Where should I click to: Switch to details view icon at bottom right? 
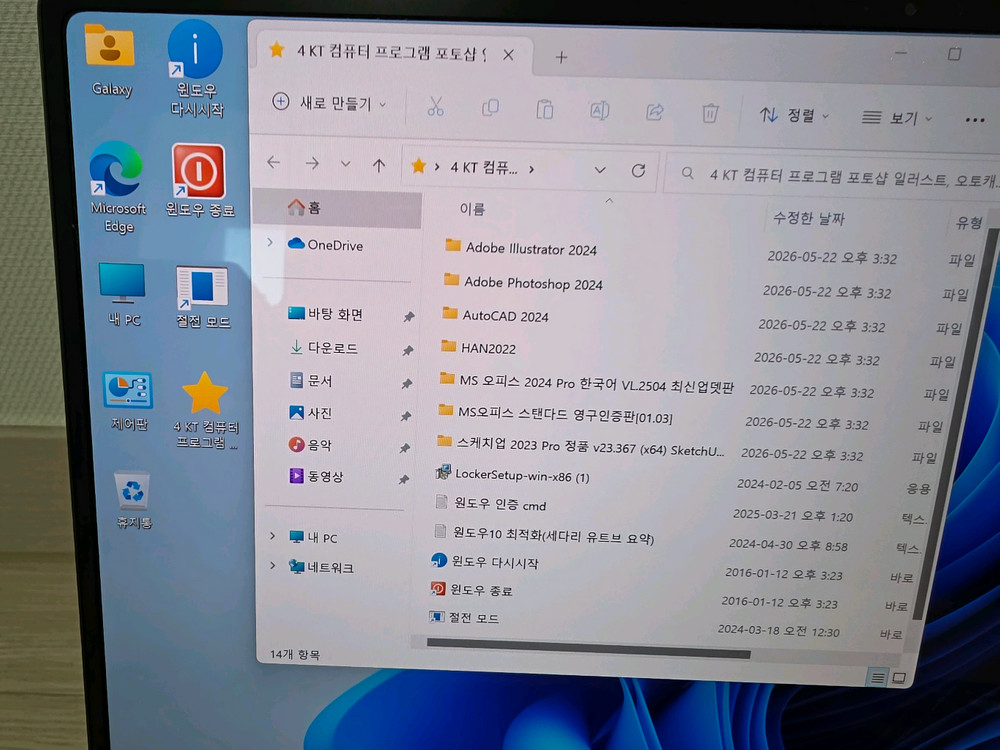coord(878,677)
